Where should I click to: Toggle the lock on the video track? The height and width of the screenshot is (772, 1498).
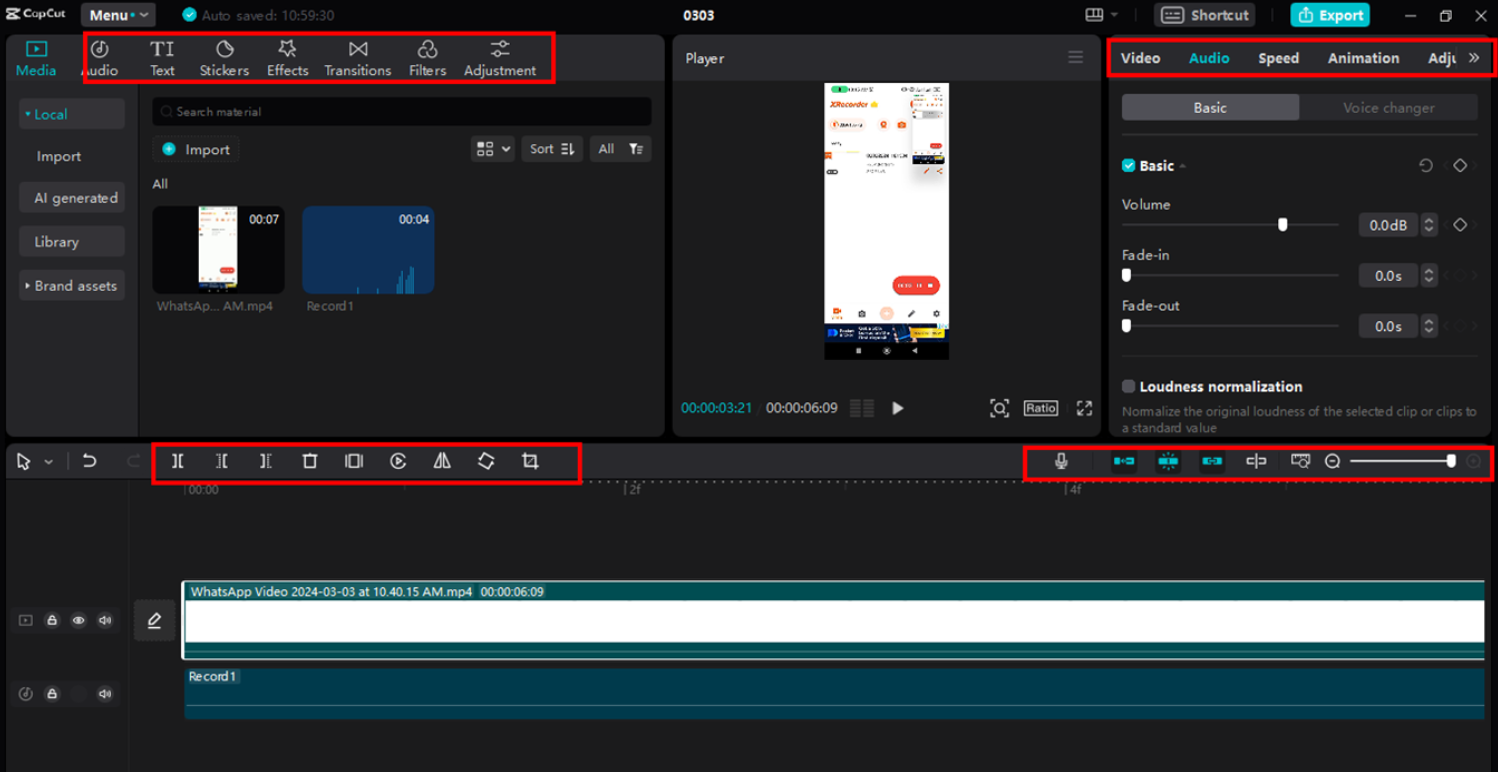pyautogui.click(x=52, y=620)
